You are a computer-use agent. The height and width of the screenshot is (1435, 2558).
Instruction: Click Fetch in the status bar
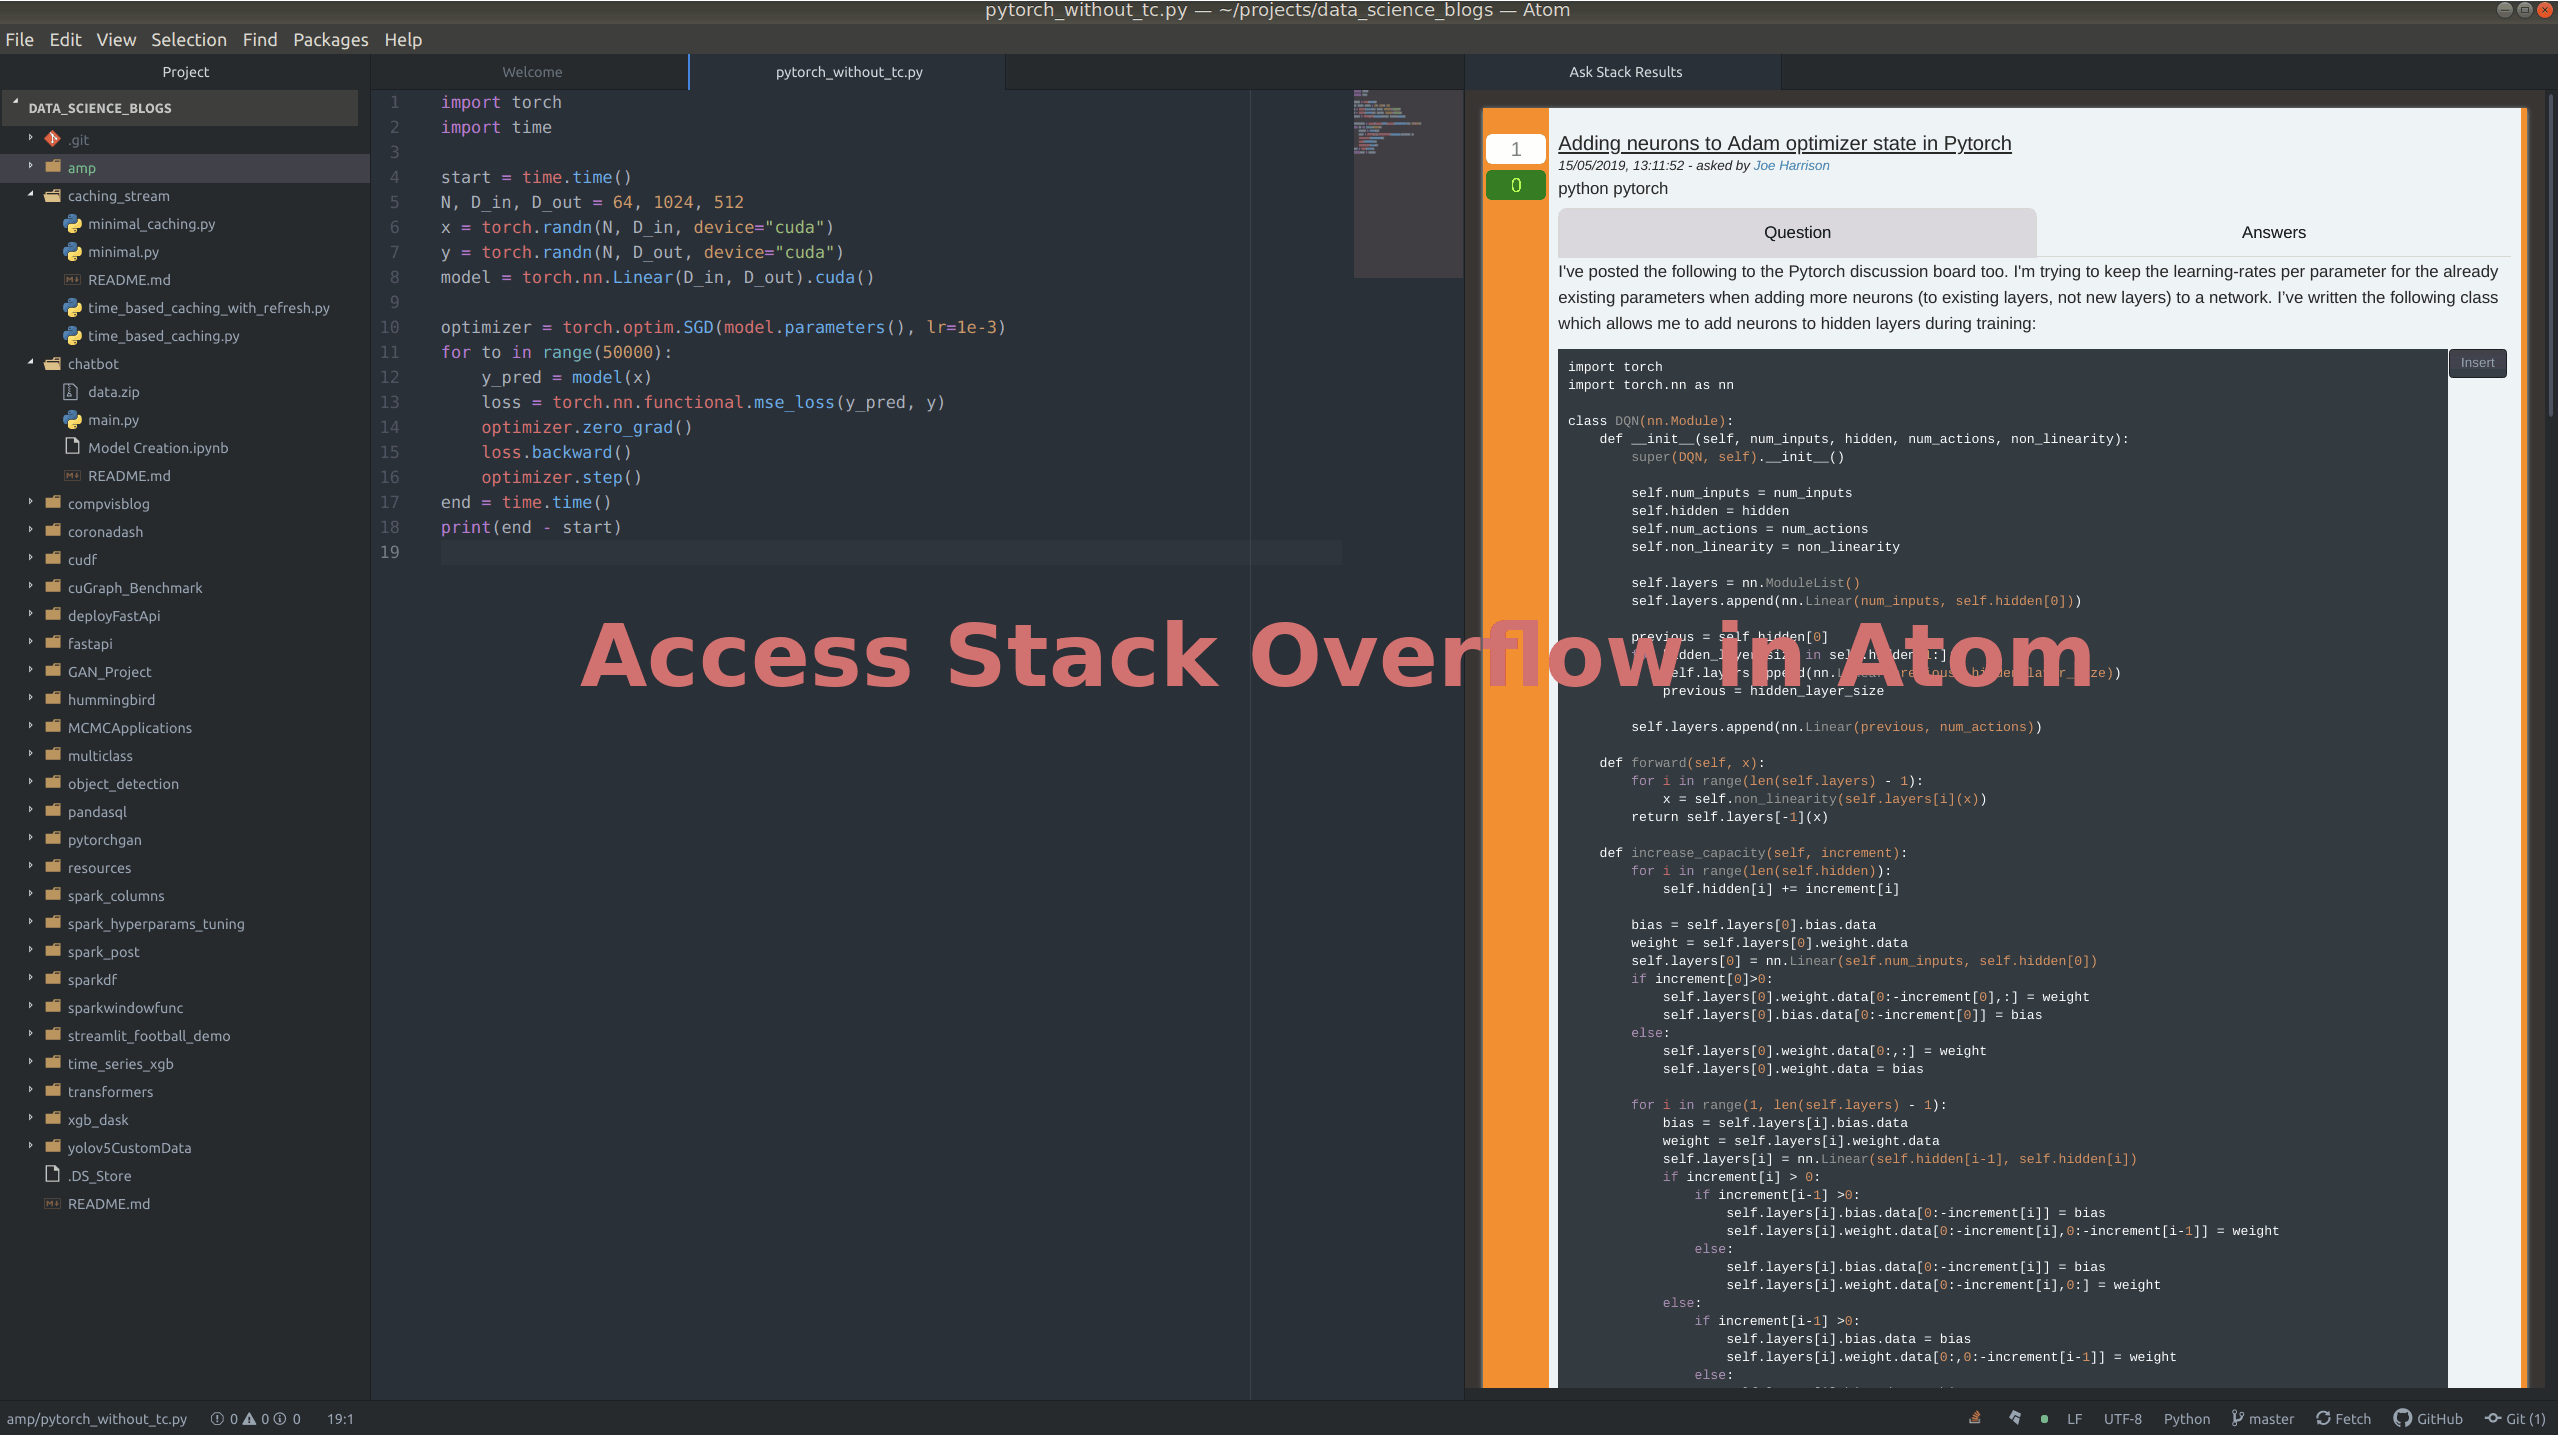tap(2343, 1419)
